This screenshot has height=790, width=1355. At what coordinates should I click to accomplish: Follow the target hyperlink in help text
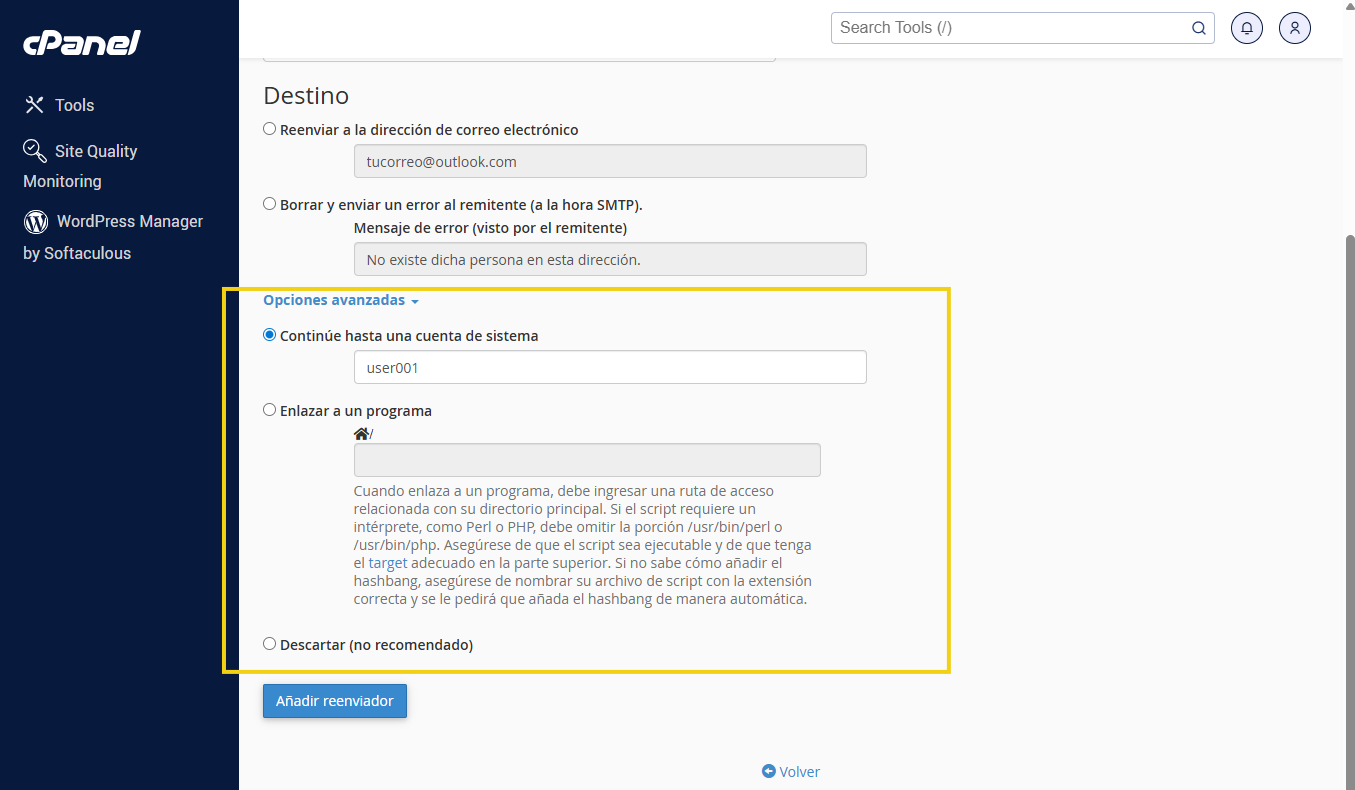387,563
